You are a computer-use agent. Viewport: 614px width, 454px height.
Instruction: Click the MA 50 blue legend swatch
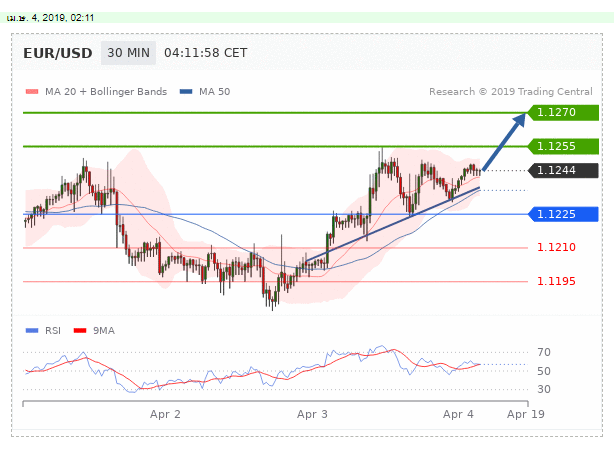point(186,92)
